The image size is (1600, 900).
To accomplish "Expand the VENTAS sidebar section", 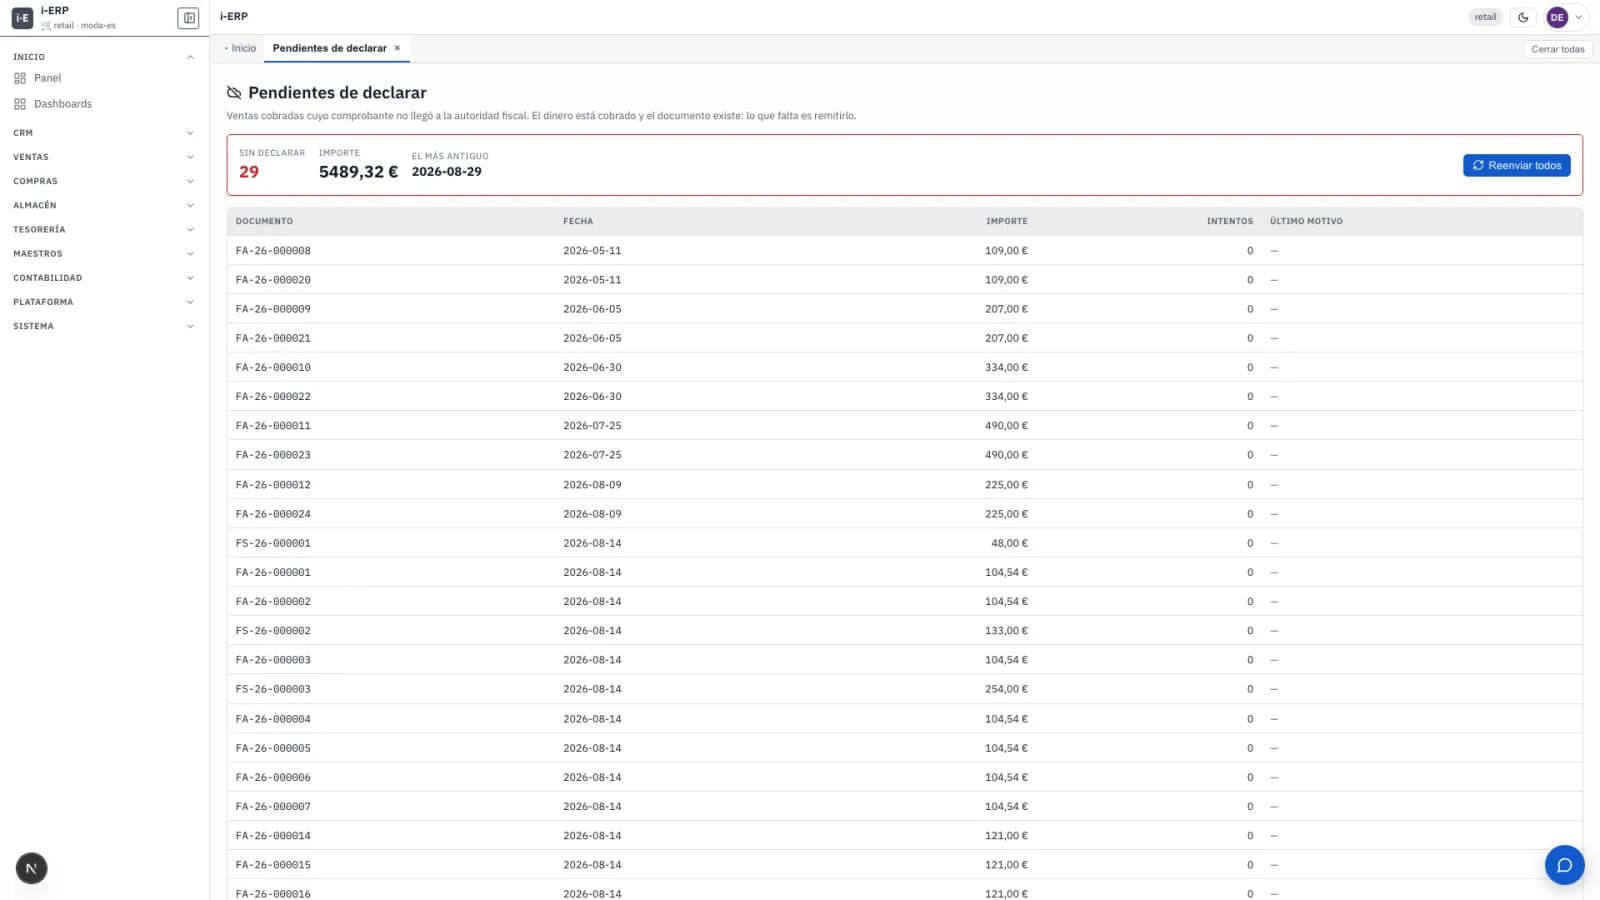I will pos(104,157).
